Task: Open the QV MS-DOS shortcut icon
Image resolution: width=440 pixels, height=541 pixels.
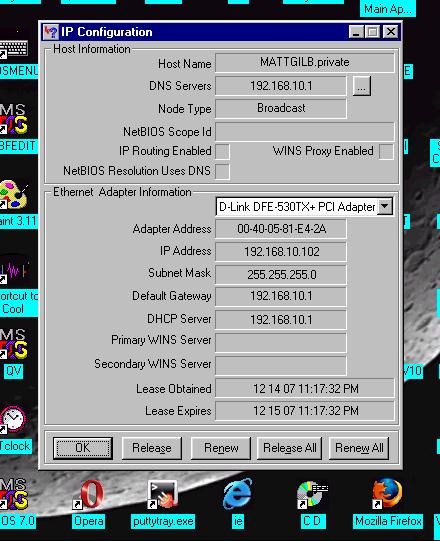Action: 13,344
